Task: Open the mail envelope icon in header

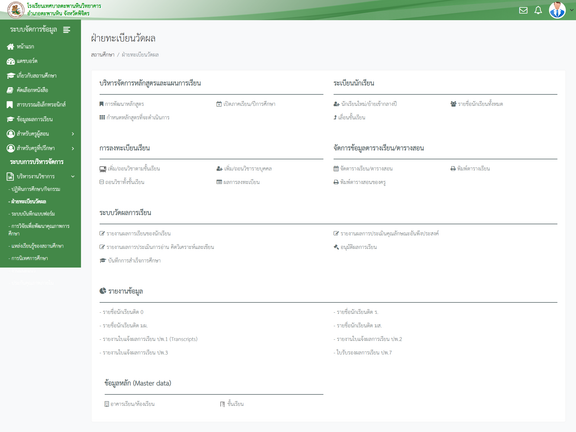Action: click(523, 10)
